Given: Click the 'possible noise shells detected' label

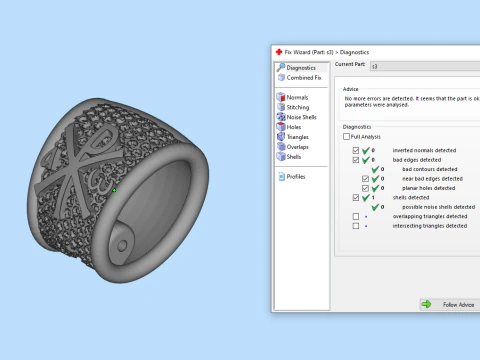Looking at the screenshot, I should click(439, 207).
